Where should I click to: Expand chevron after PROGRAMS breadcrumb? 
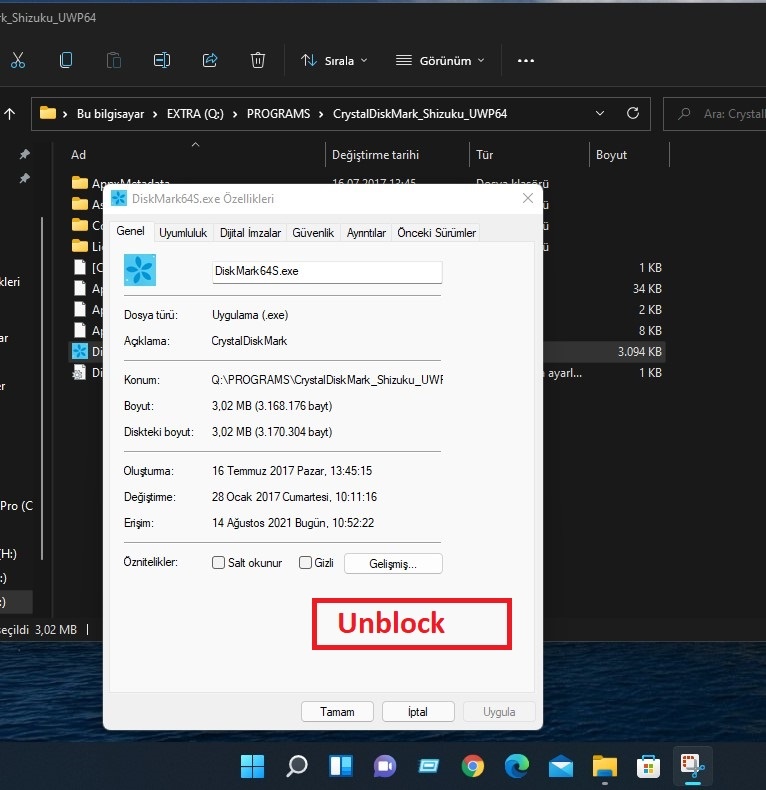(x=321, y=114)
